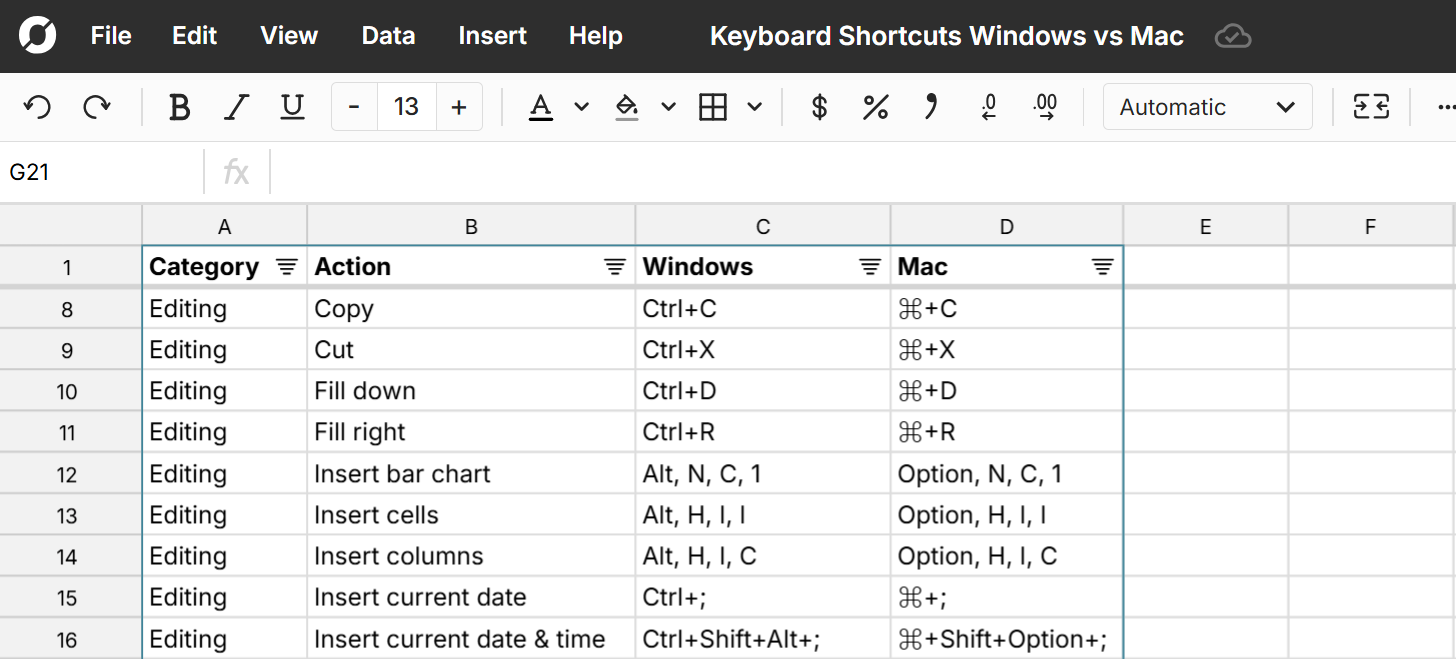Screen dimensions: 1456x659
Task: Increase font size with the plus button
Action: (x=459, y=106)
